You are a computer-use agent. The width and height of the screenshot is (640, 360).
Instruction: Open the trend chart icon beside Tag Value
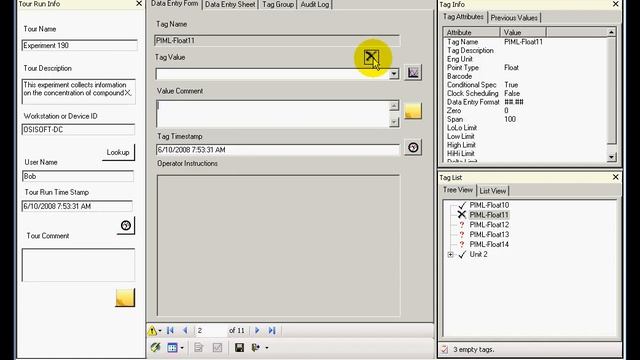point(413,73)
